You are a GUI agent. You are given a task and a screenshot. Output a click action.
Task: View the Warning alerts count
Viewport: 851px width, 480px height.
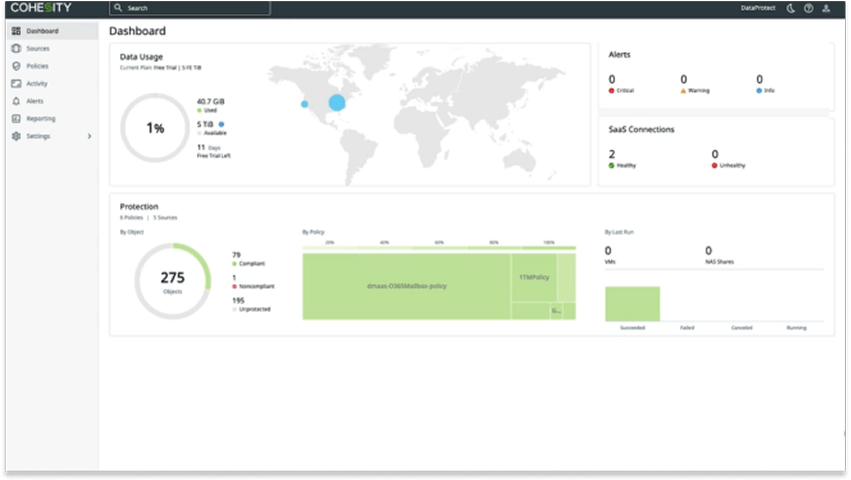coord(684,79)
